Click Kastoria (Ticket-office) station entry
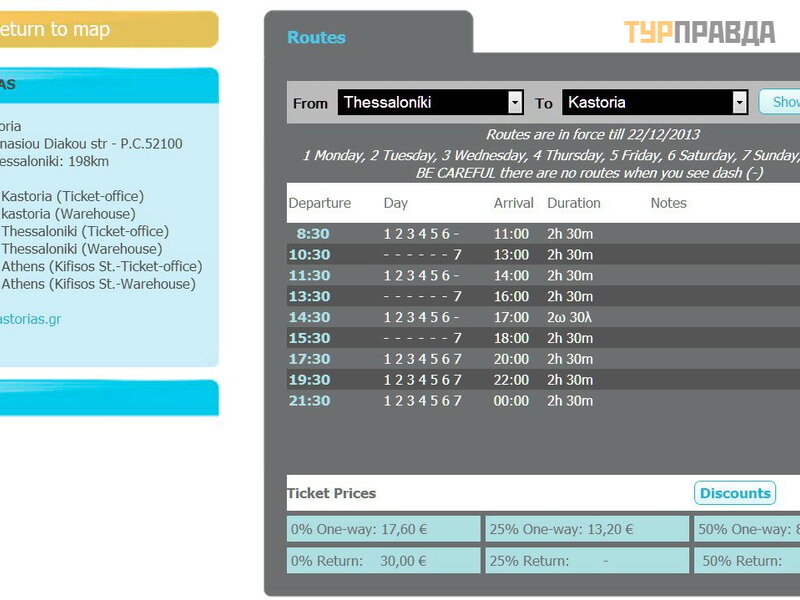This screenshot has width=800, height=600. click(x=72, y=196)
